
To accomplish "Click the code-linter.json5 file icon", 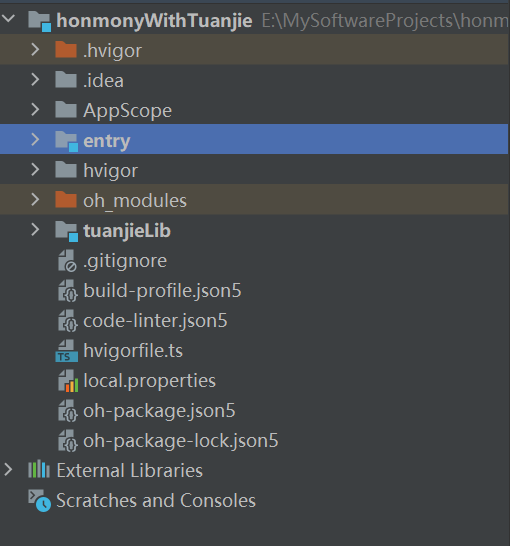I will [x=68, y=320].
